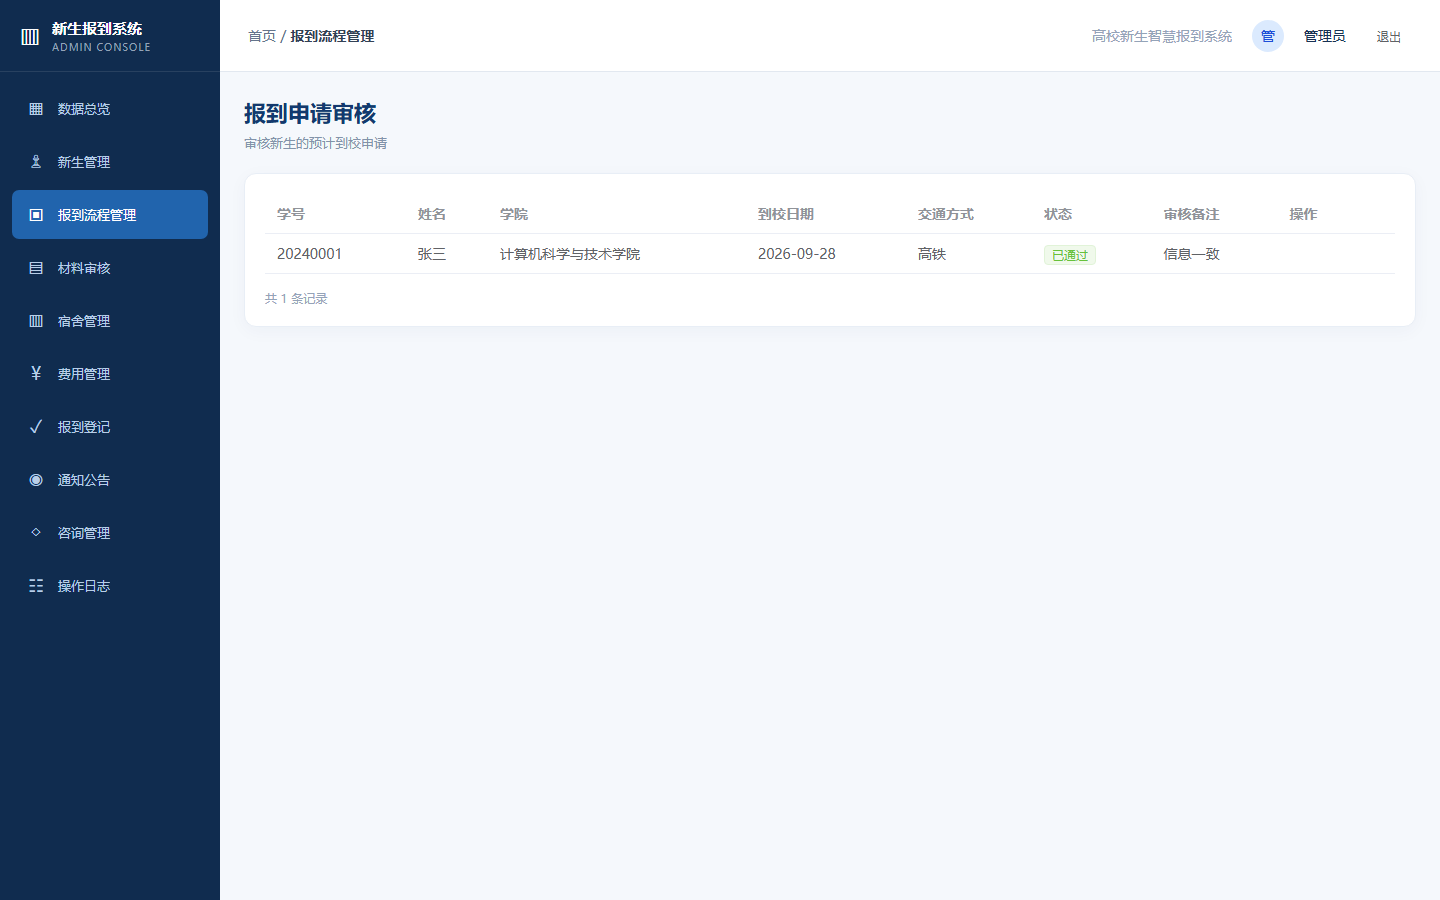Image resolution: width=1440 pixels, height=900 pixels.
Task: Click the 通知公告 circle icon
Action: click(x=36, y=480)
